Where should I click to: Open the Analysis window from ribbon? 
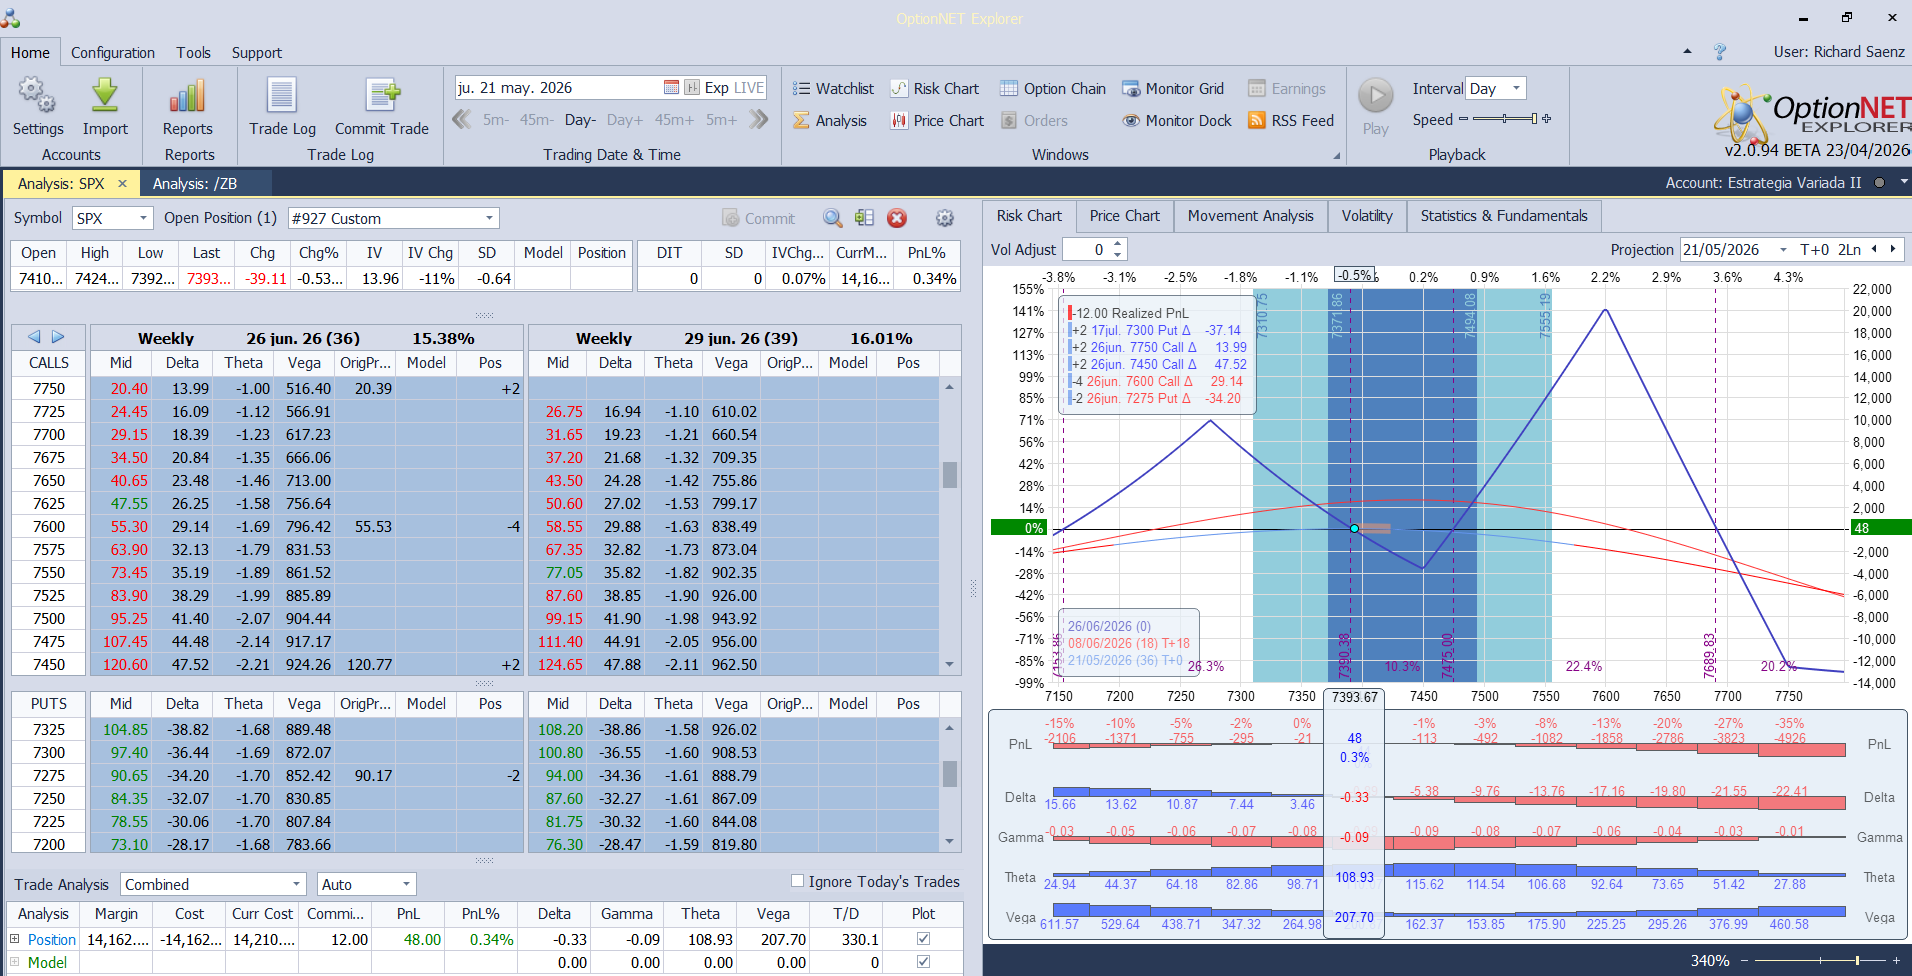point(830,121)
